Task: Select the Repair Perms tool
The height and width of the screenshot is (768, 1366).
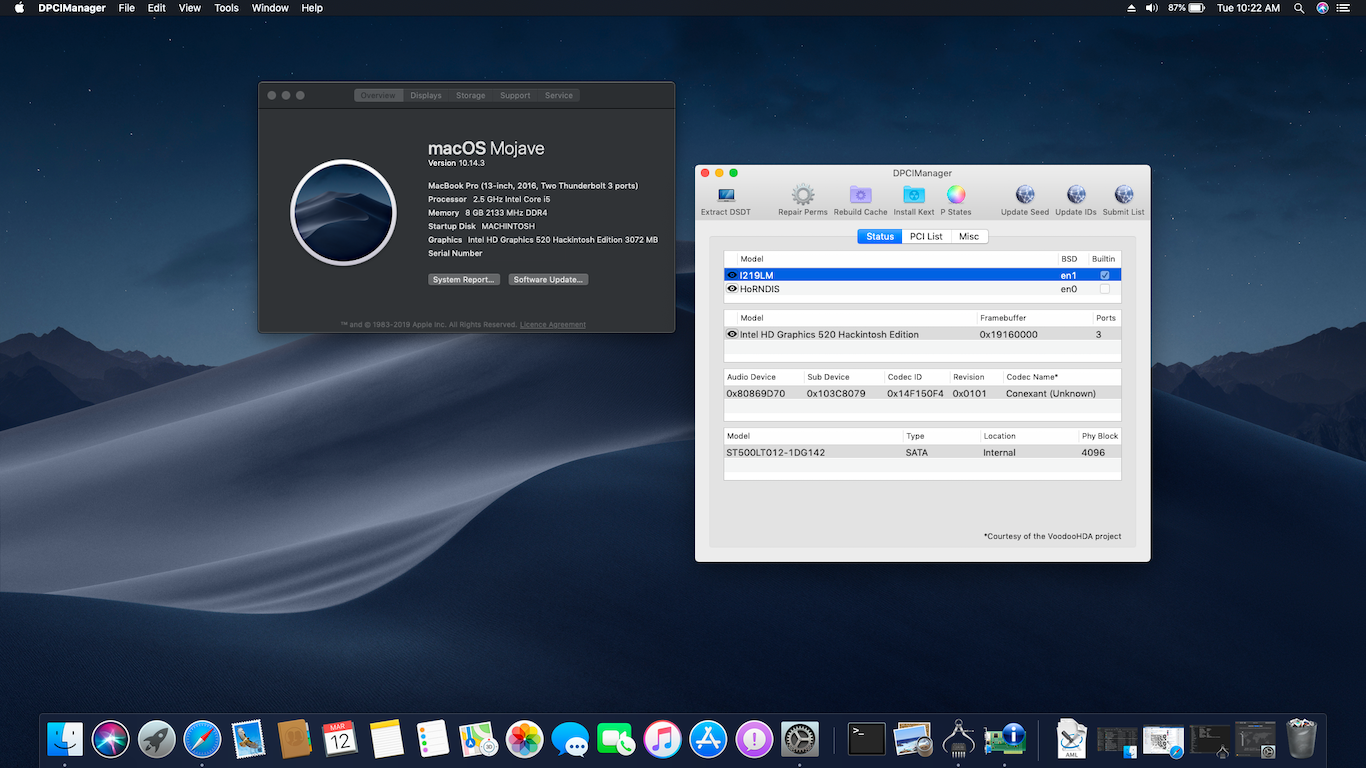Action: pos(802,196)
